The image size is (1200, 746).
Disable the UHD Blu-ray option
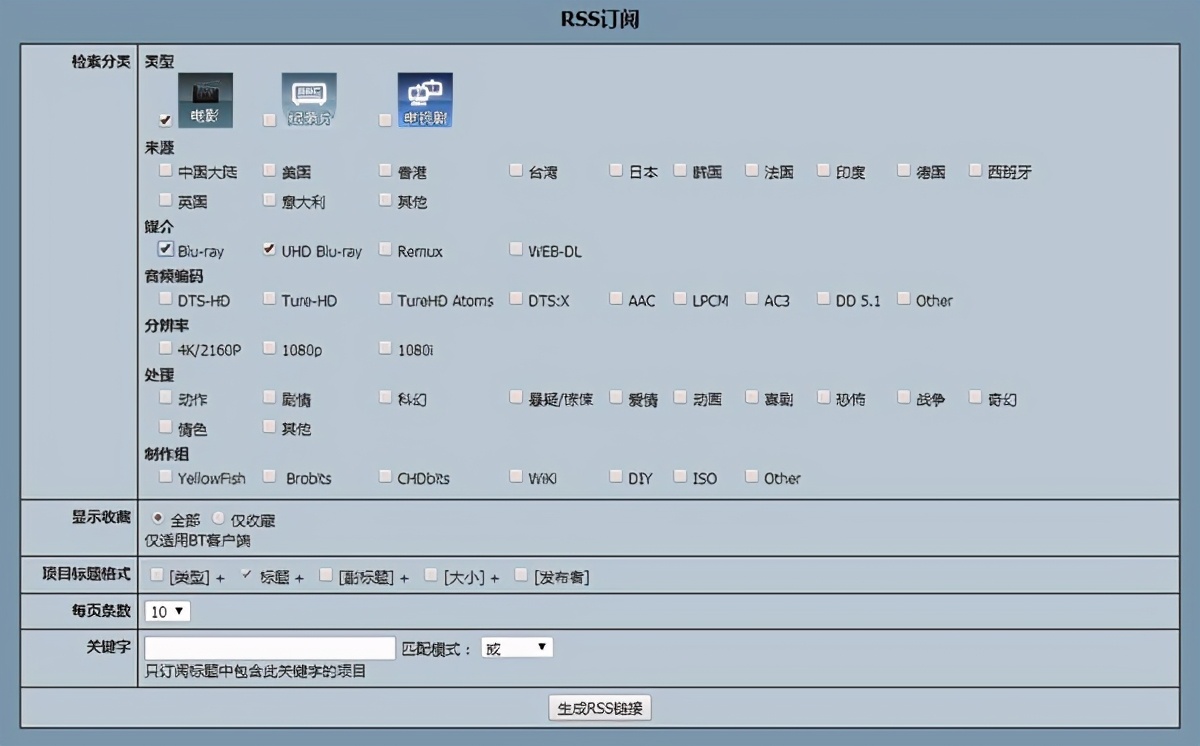pyautogui.click(x=268, y=248)
